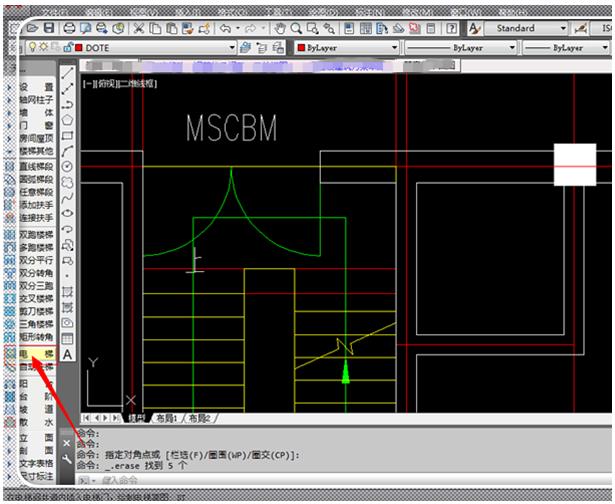615x504 pixels.
Task: Click the Multiline Text 'A' tool
Action: 67,354
